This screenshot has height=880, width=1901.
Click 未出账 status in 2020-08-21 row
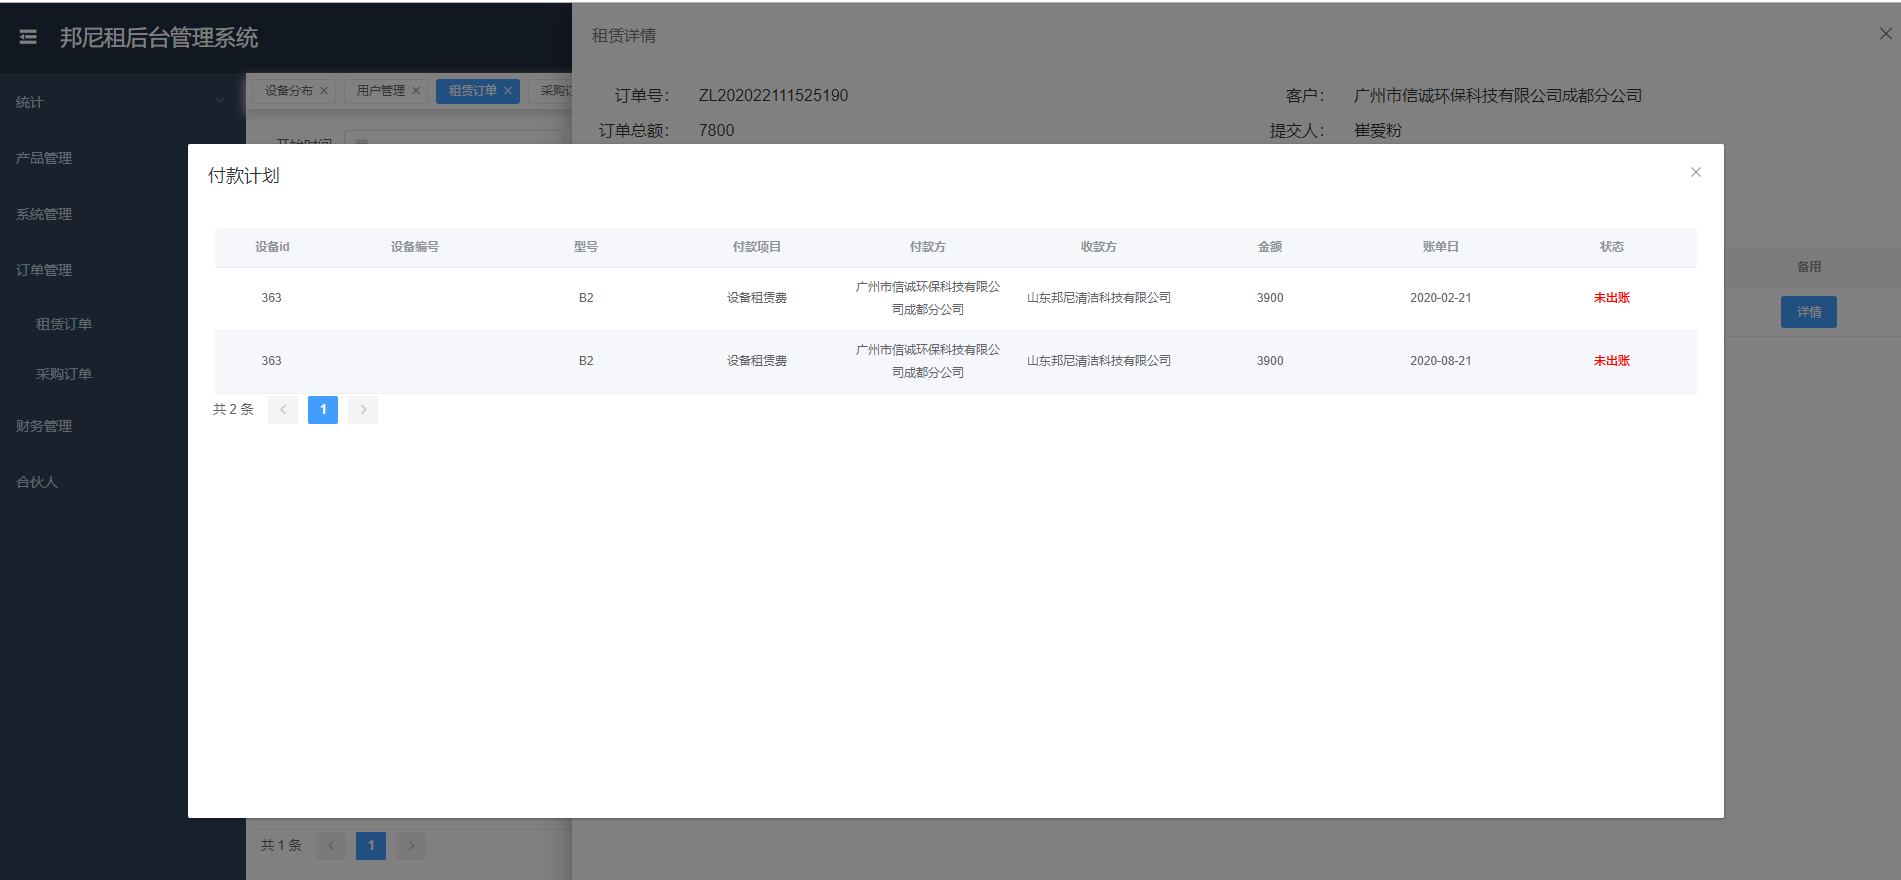(x=1612, y=361)
